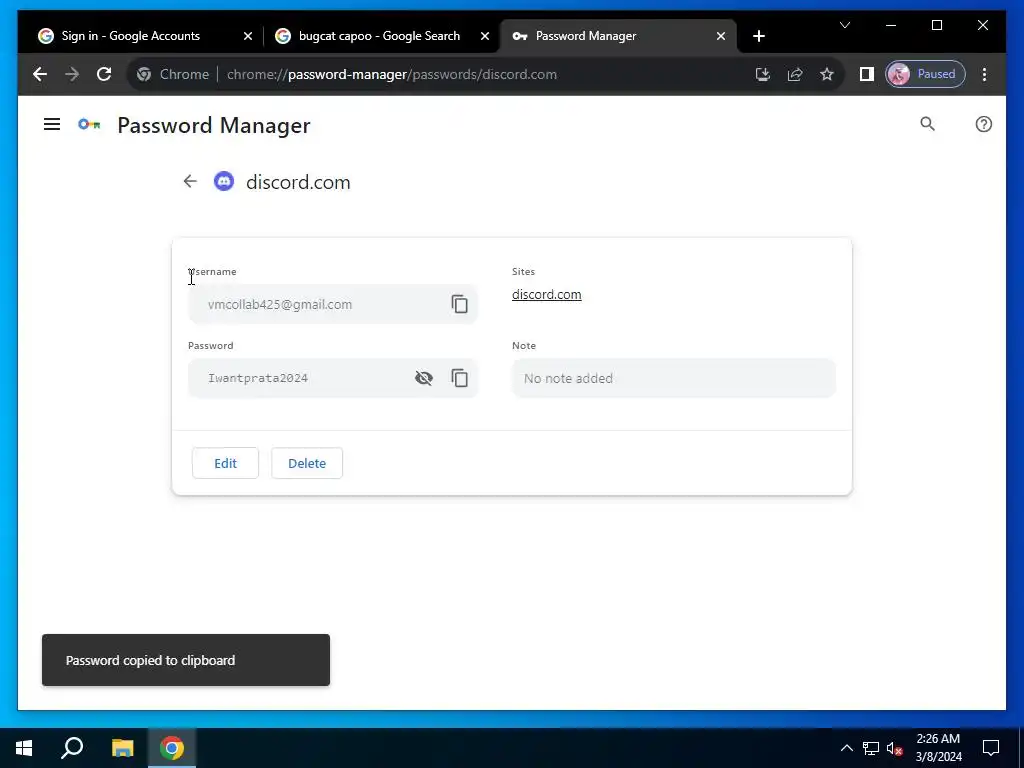This screenshot has height=768, width=1024.
Task: Click the password field Iwantprata2024
Action: pos(332,377)
